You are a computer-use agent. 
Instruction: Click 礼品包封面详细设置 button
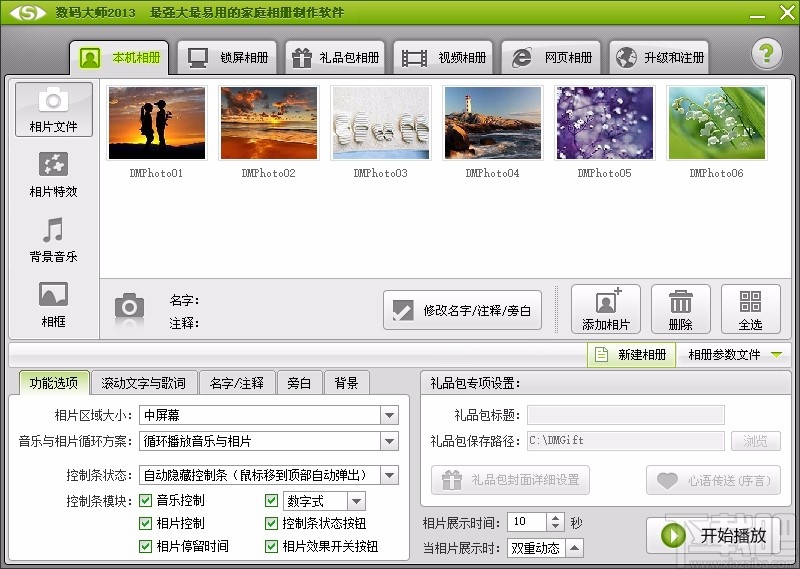click(510, 480)
